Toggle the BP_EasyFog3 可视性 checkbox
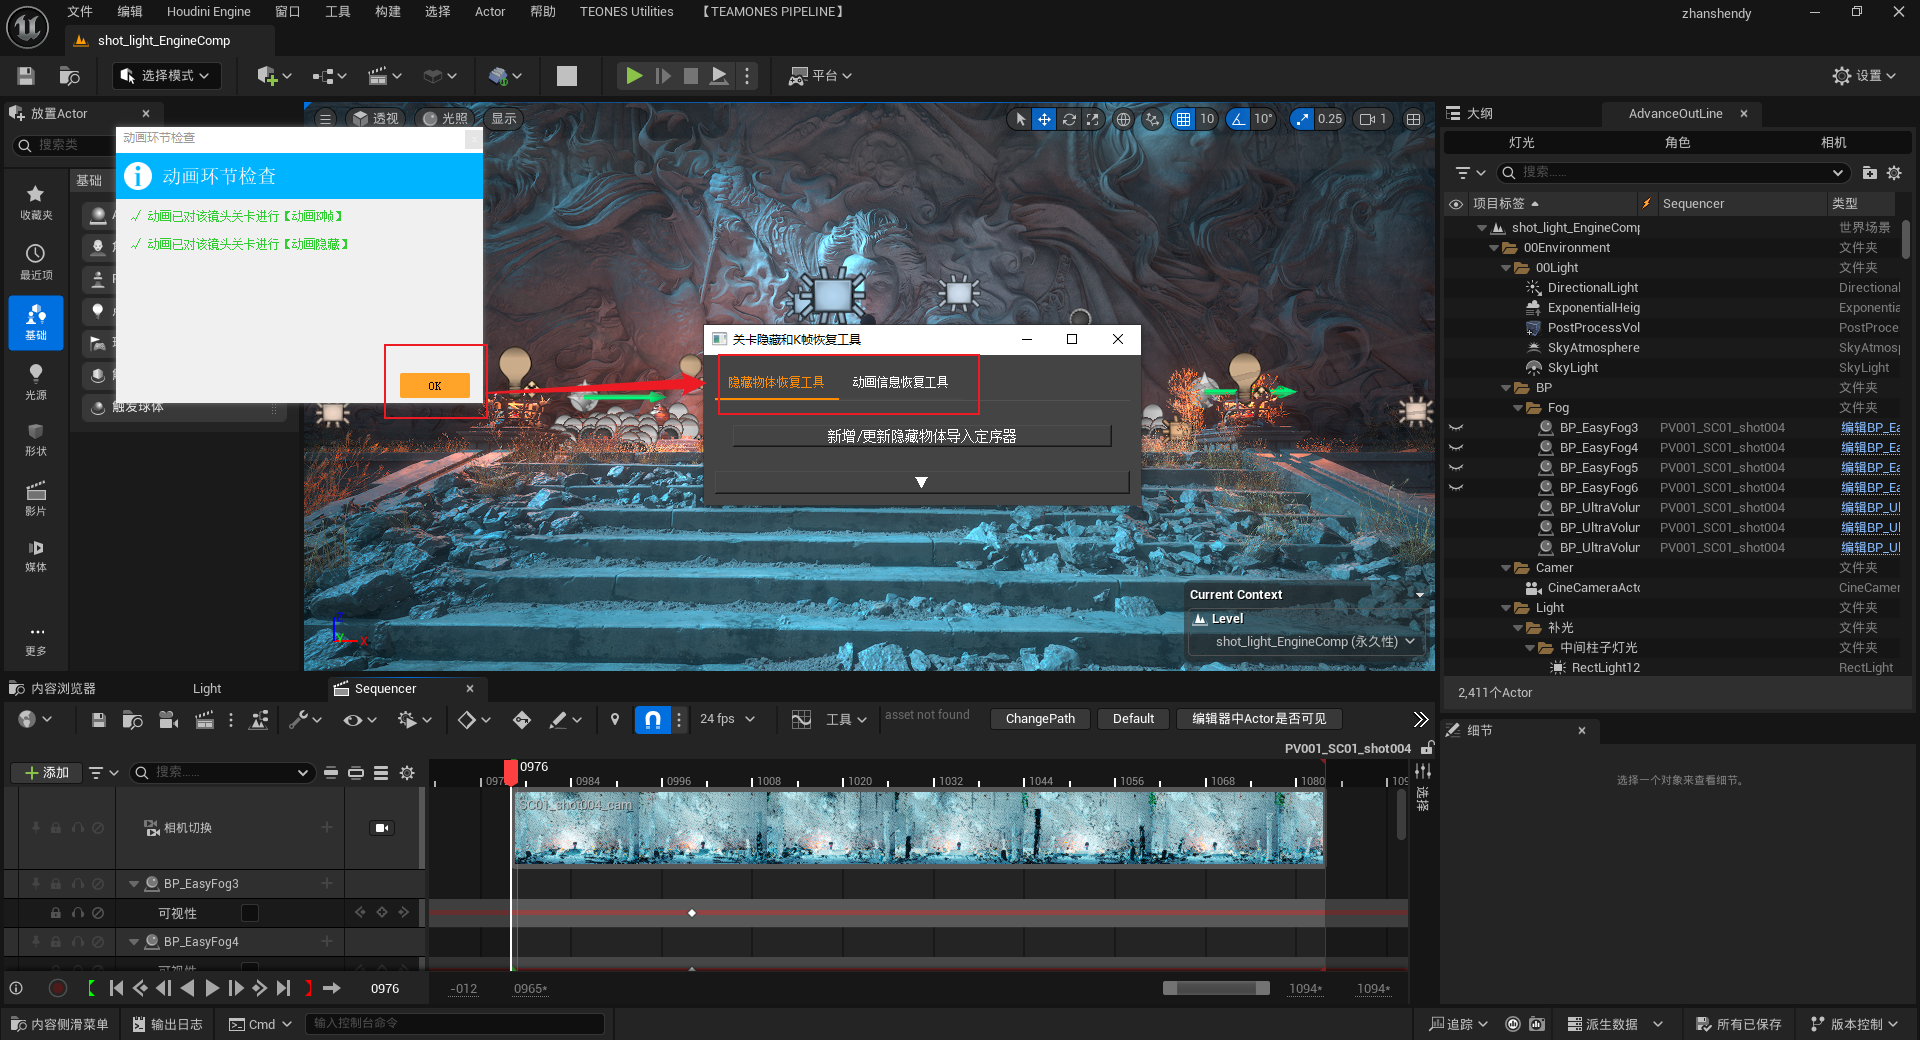The image size is (1920, 1040). [250, 913]
